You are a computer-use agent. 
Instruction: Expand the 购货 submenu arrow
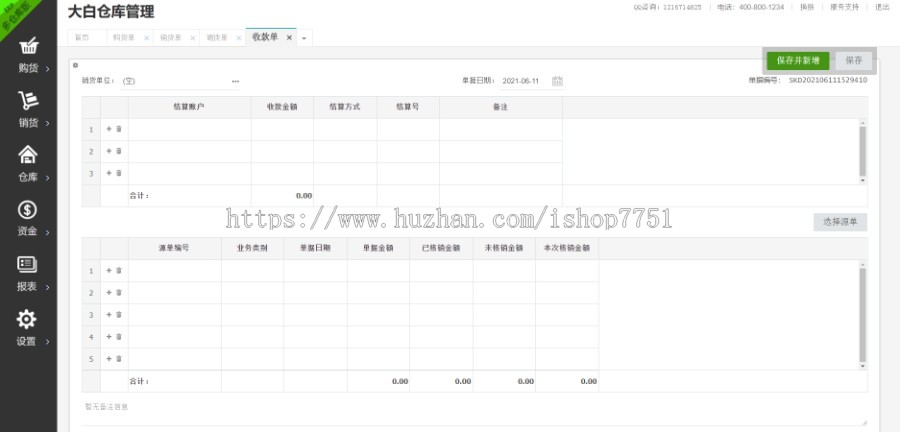[x=47, y=69]
